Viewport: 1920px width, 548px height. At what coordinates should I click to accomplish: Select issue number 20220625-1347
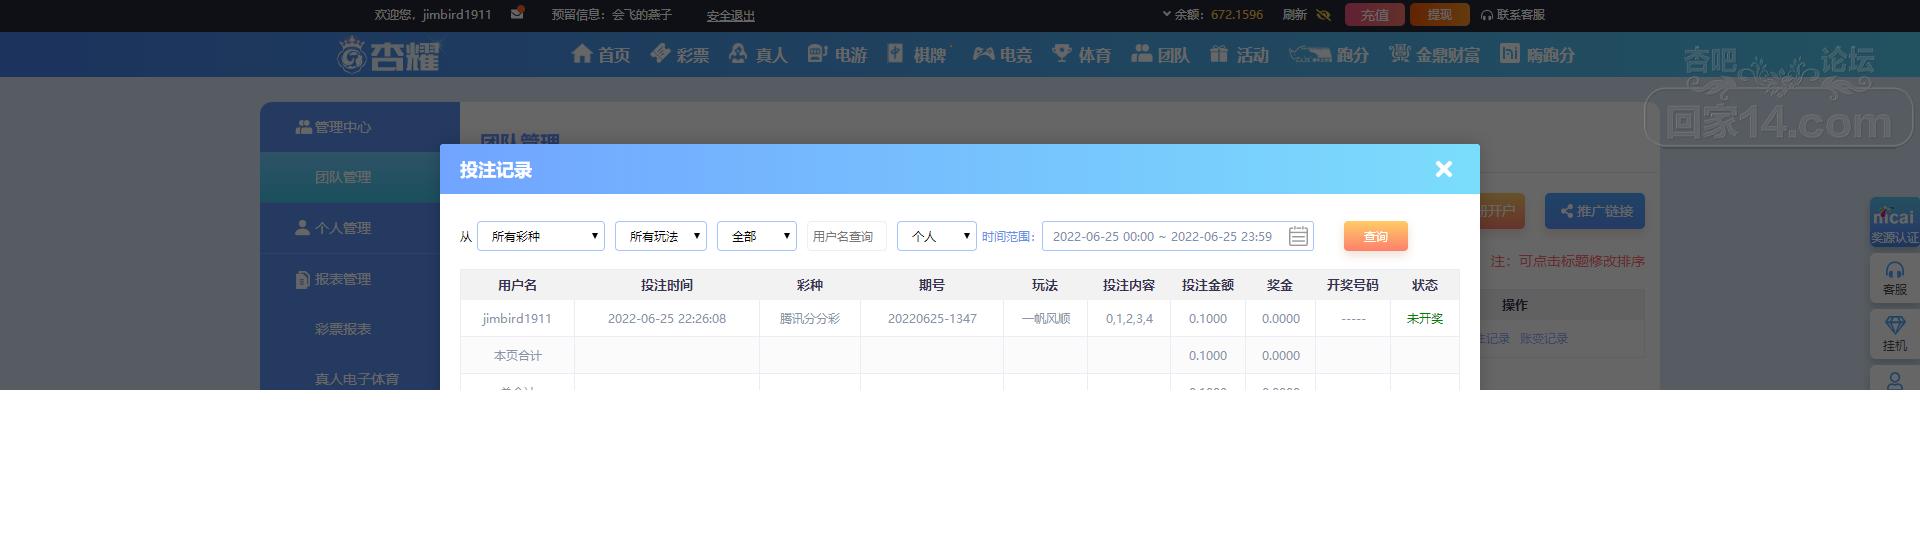pos(932,318)
